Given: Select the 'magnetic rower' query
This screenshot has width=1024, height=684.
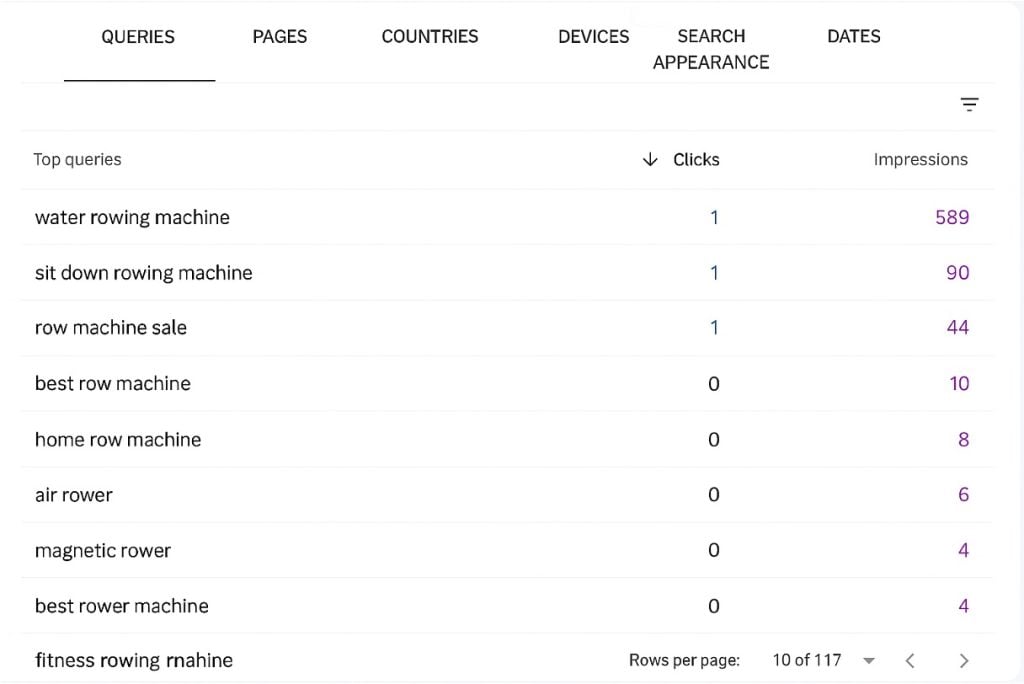Looking at the screenshot, I should pos(103,551).
